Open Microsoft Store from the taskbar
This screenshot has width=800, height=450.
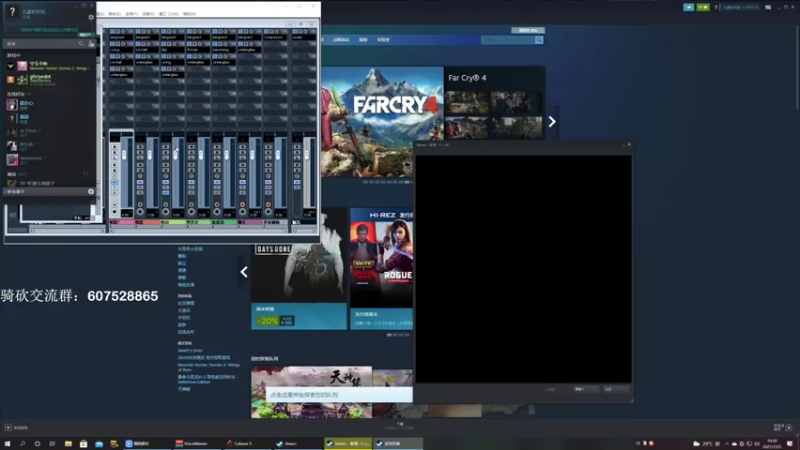coord(83,444)
